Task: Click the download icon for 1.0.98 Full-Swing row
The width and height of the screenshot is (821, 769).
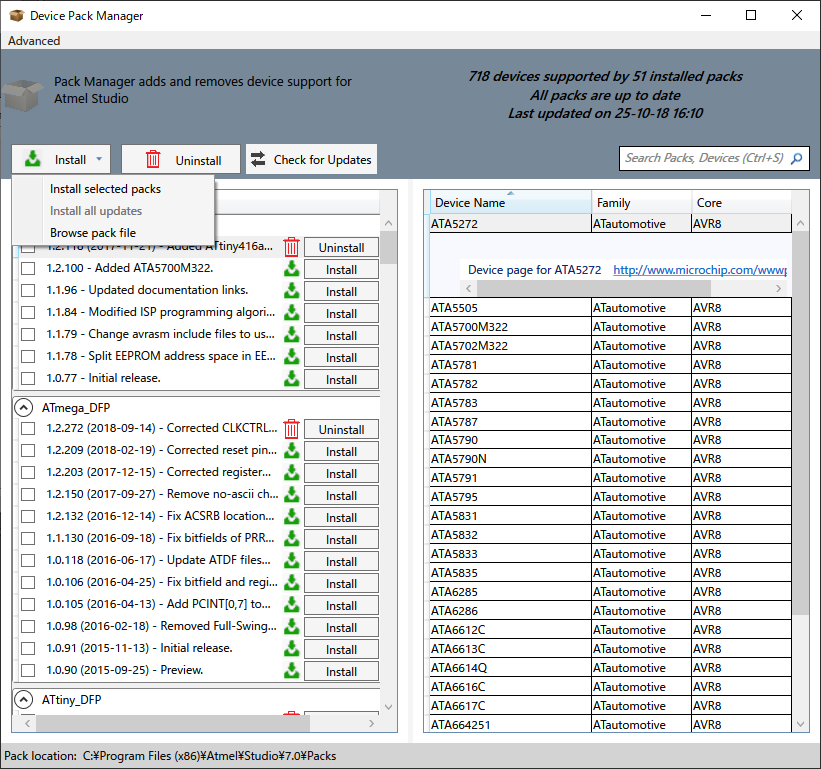Action: point(292,627)
